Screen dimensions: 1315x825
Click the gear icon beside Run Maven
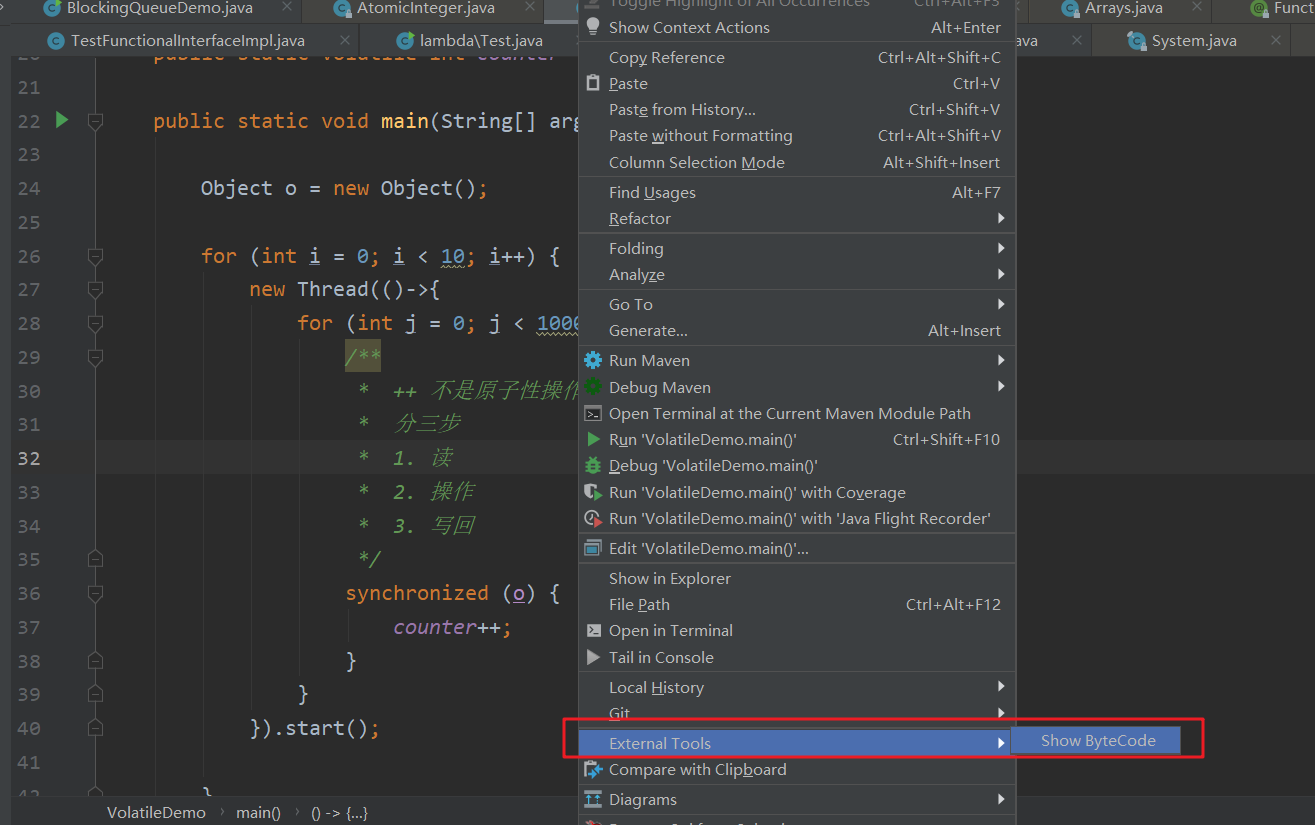tap(593, 360)
